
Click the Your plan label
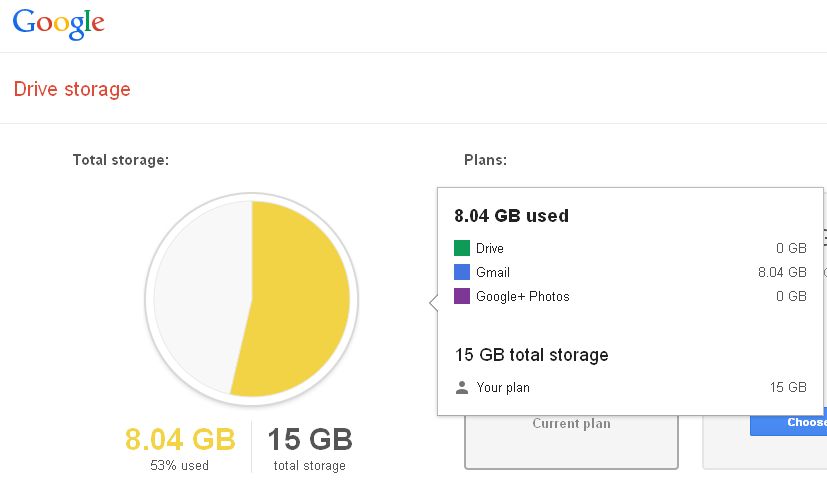point(503,387)
